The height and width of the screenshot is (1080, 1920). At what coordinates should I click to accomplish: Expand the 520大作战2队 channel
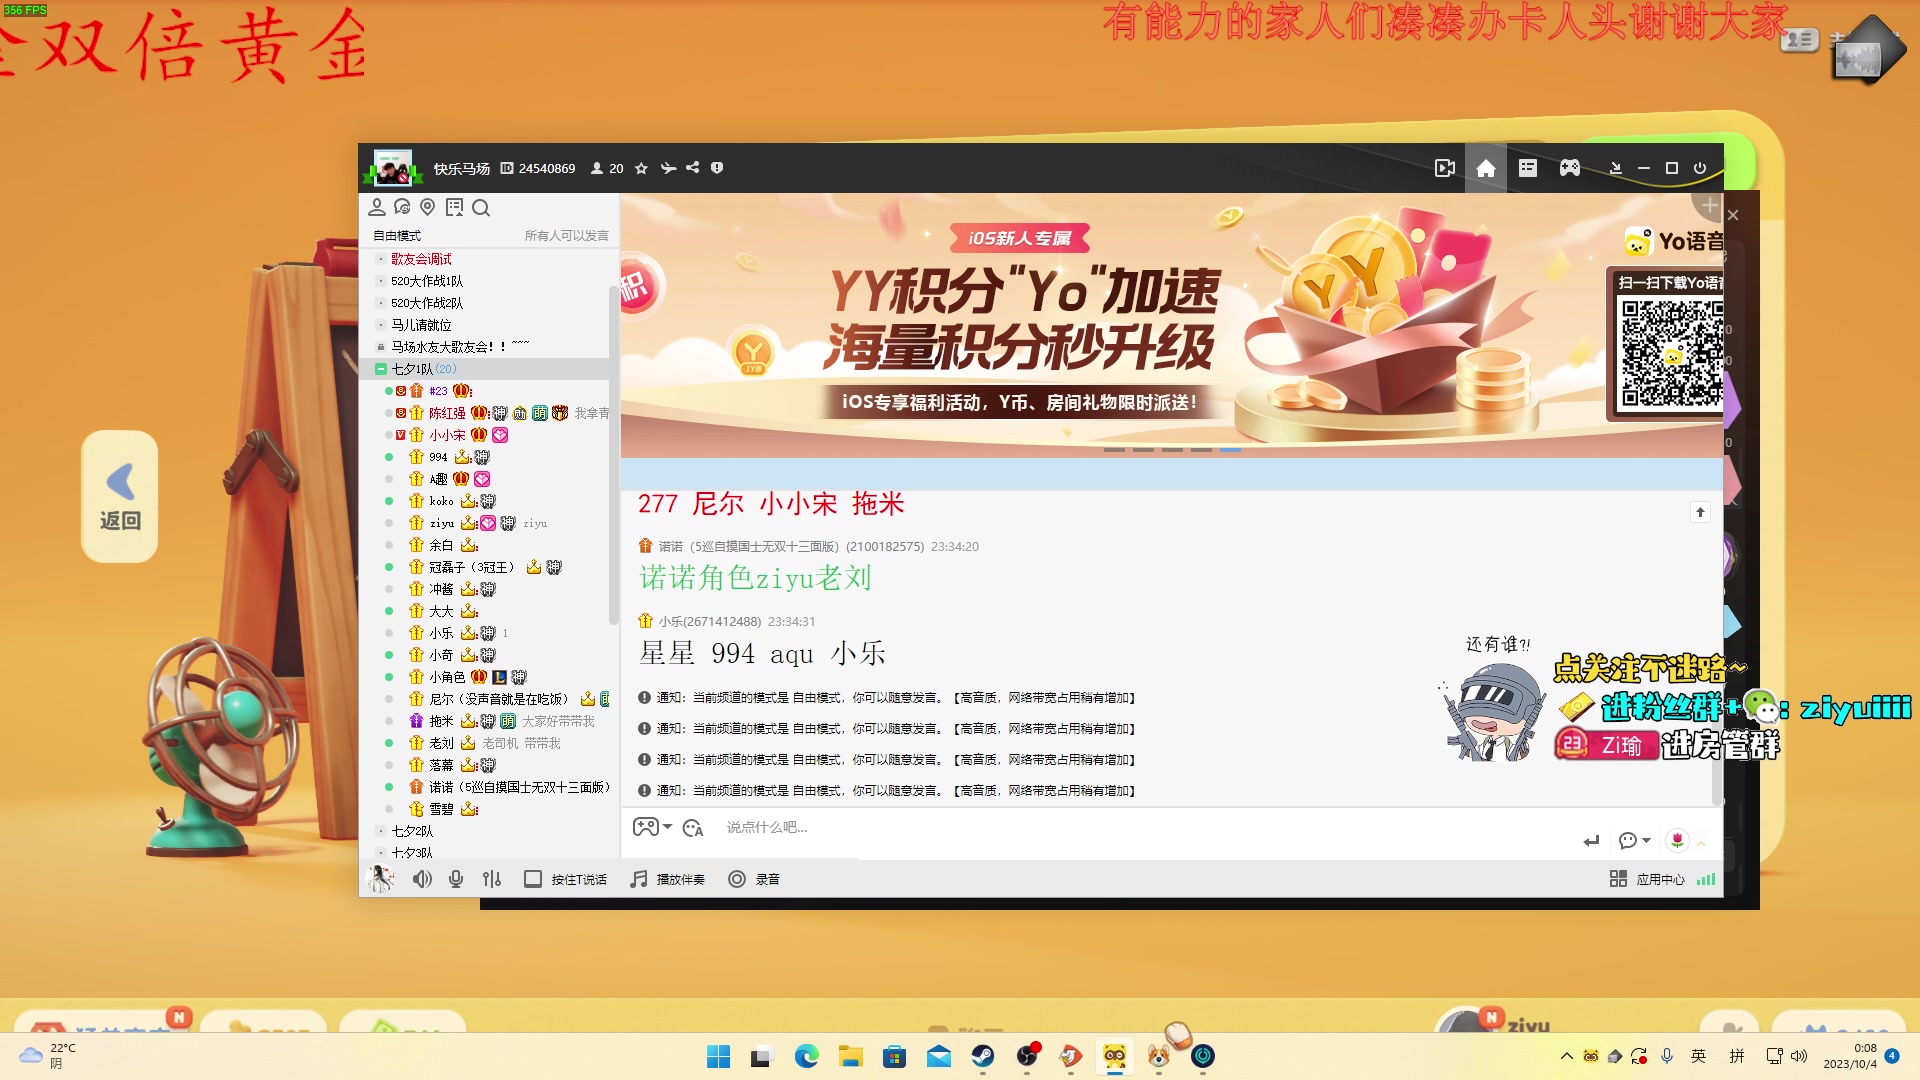(x=381, y=303)
